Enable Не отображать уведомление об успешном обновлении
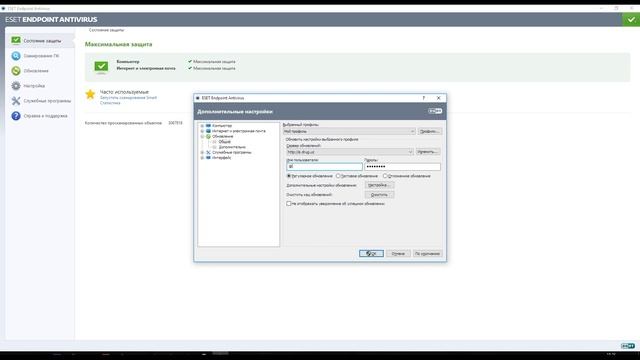Viewport: 640px width, 360px height. point(289,203)
